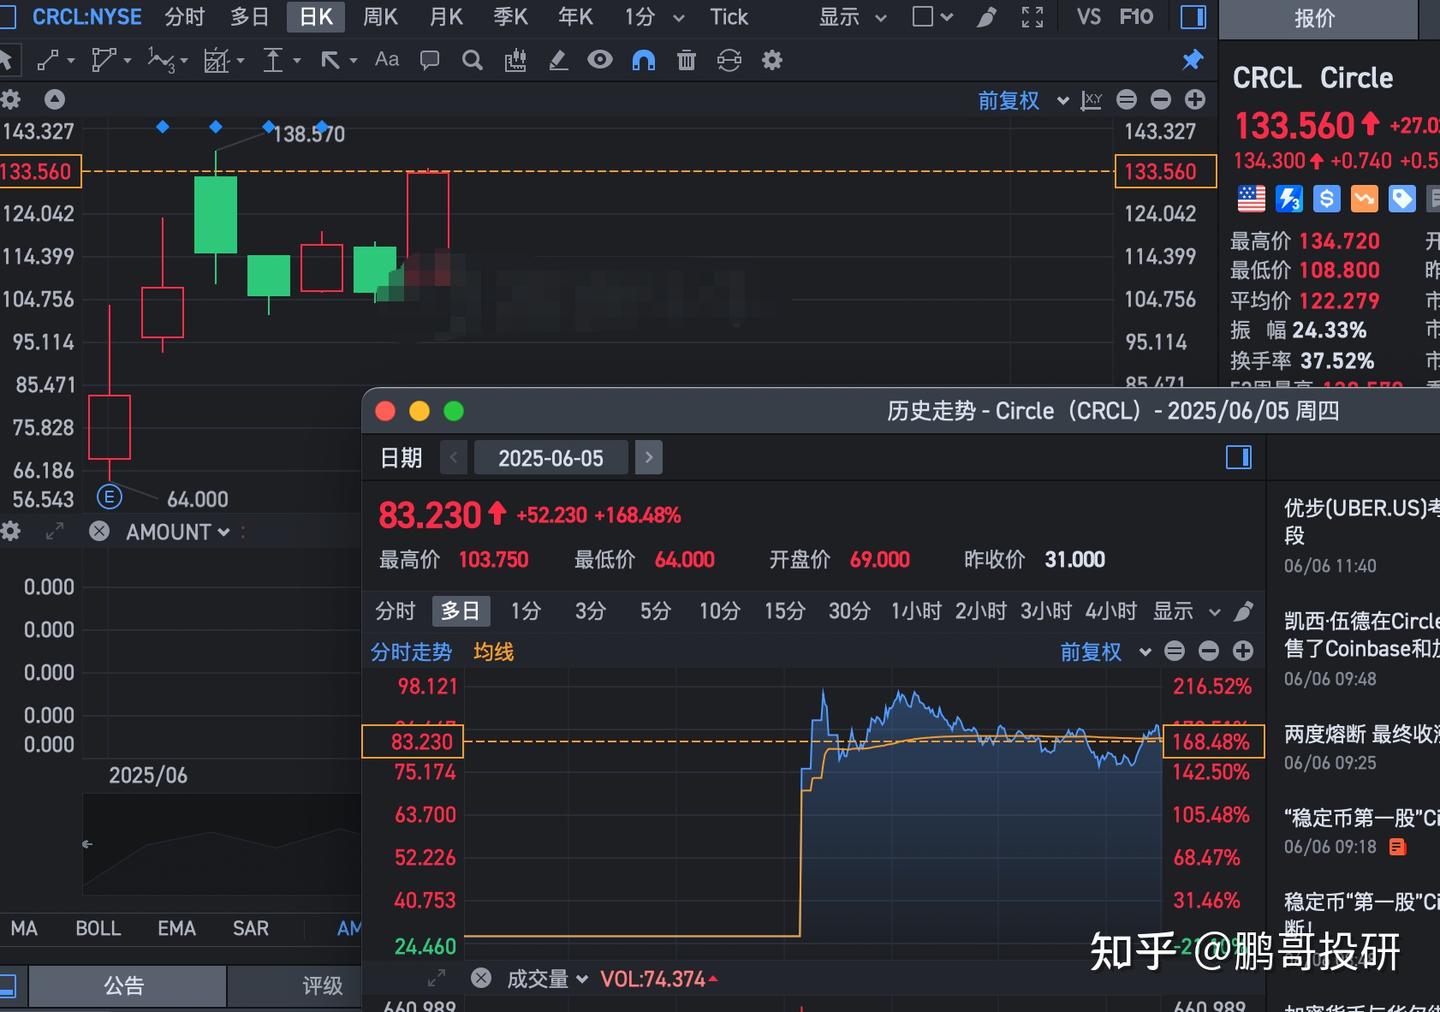
Task: Remove the AMOUNT indicator panel
Action: pos(99,531)
